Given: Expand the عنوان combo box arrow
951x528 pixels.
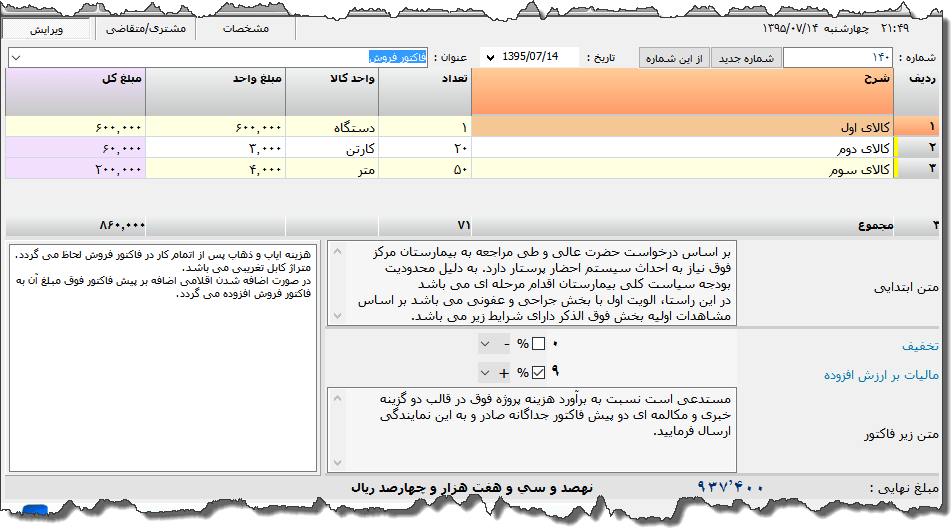Looking at the screenshot, I should (x=16, y=58).
